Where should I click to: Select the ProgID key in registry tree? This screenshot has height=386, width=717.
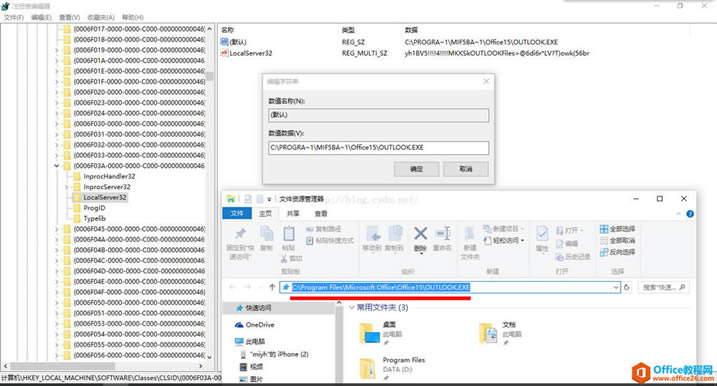(94, 208)
